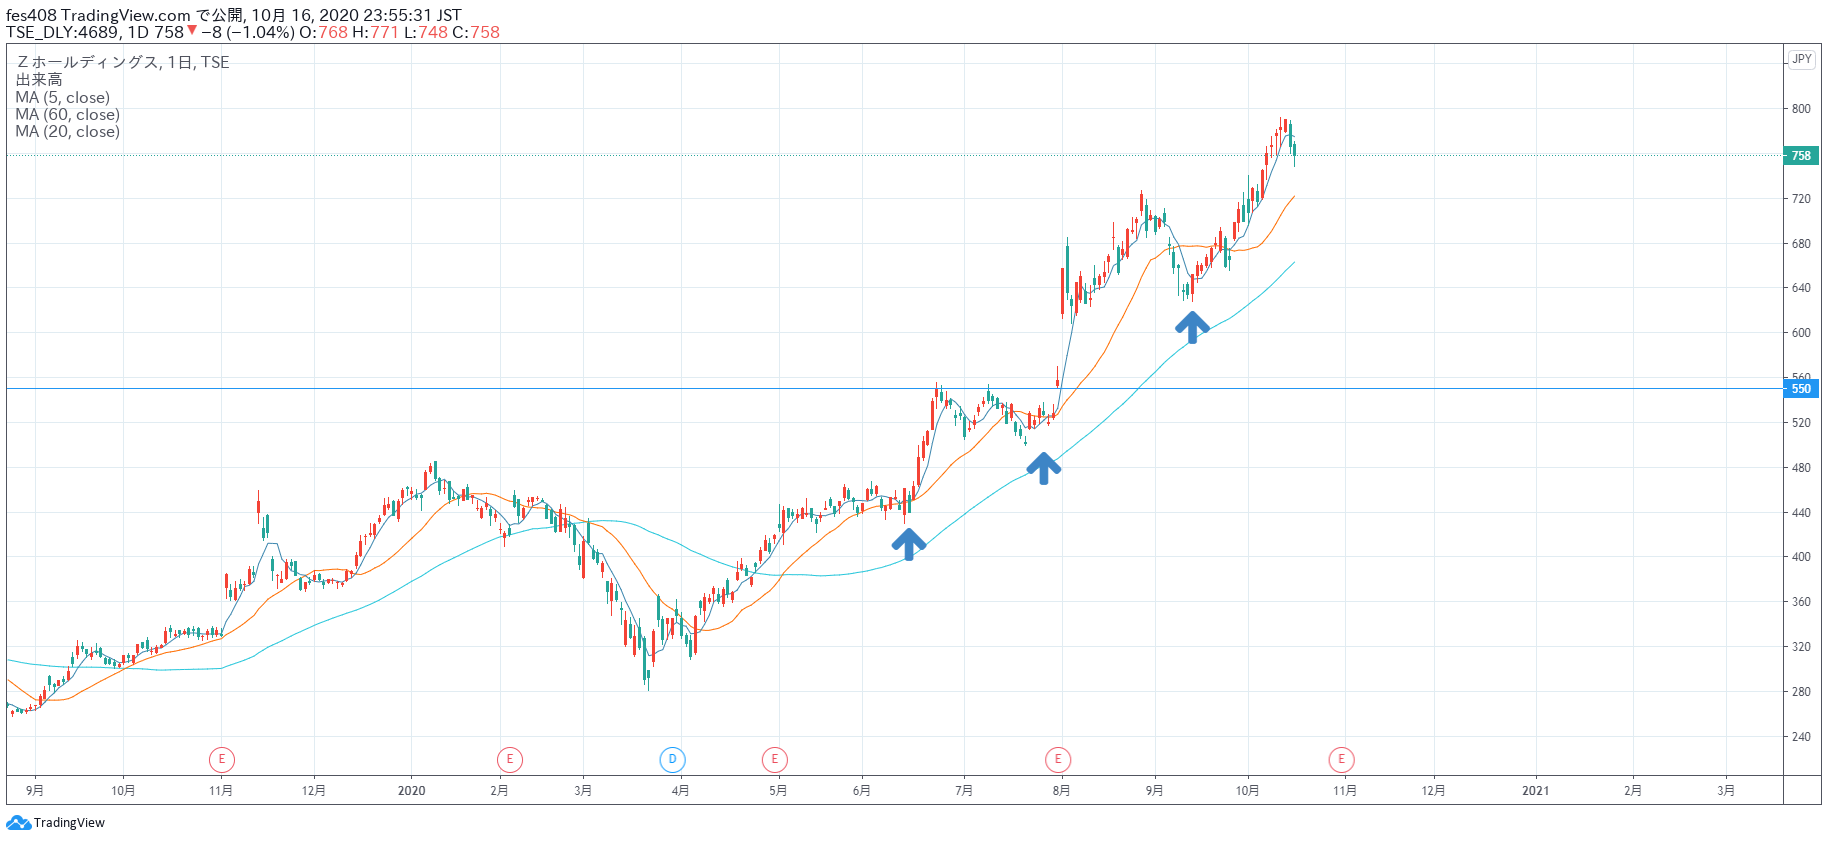Click the earnings marker above 5月
This screenshot has height=841, width=1828.
[774, 760]
